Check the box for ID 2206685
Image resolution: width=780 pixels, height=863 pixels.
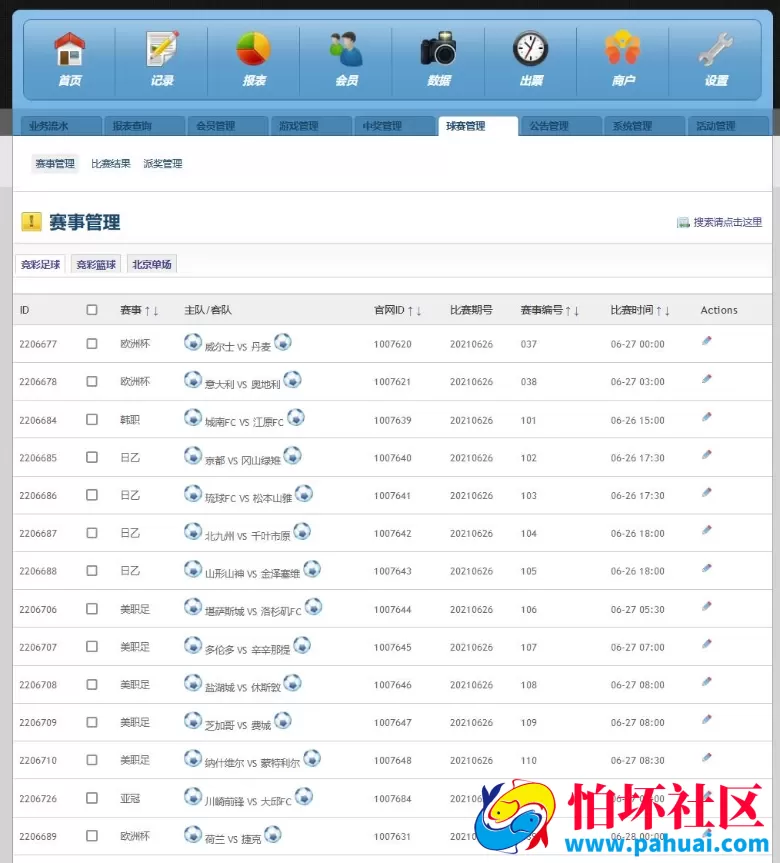[92, 457]
